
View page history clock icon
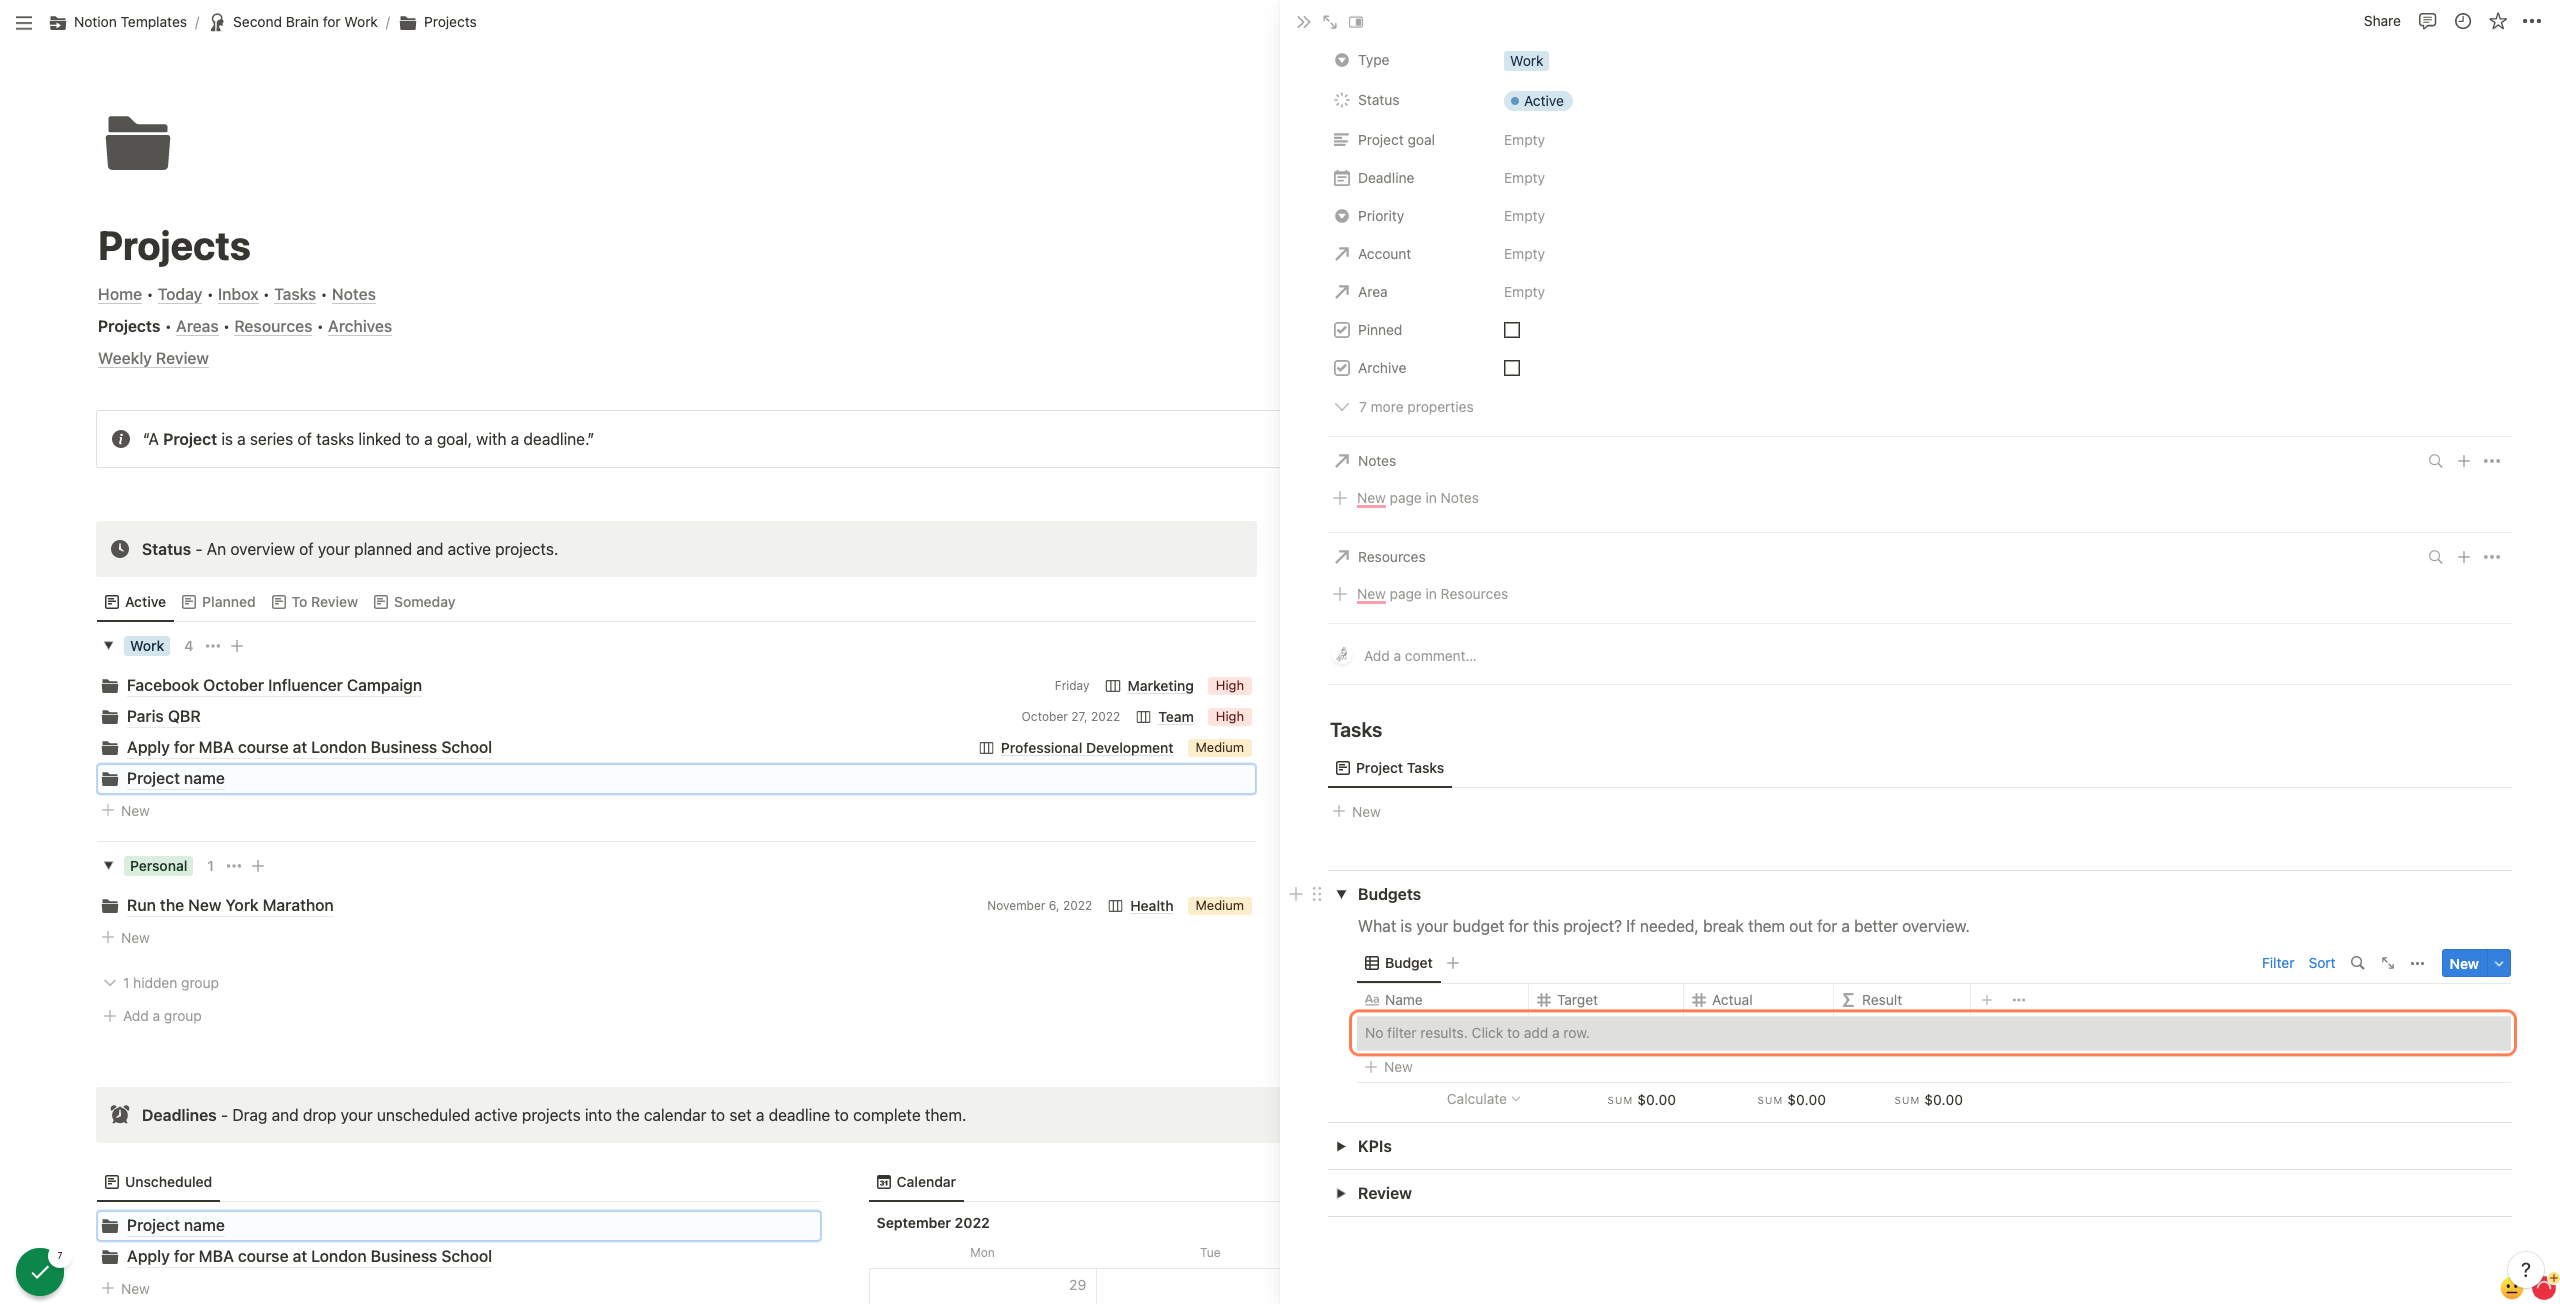pos(2463,21)
